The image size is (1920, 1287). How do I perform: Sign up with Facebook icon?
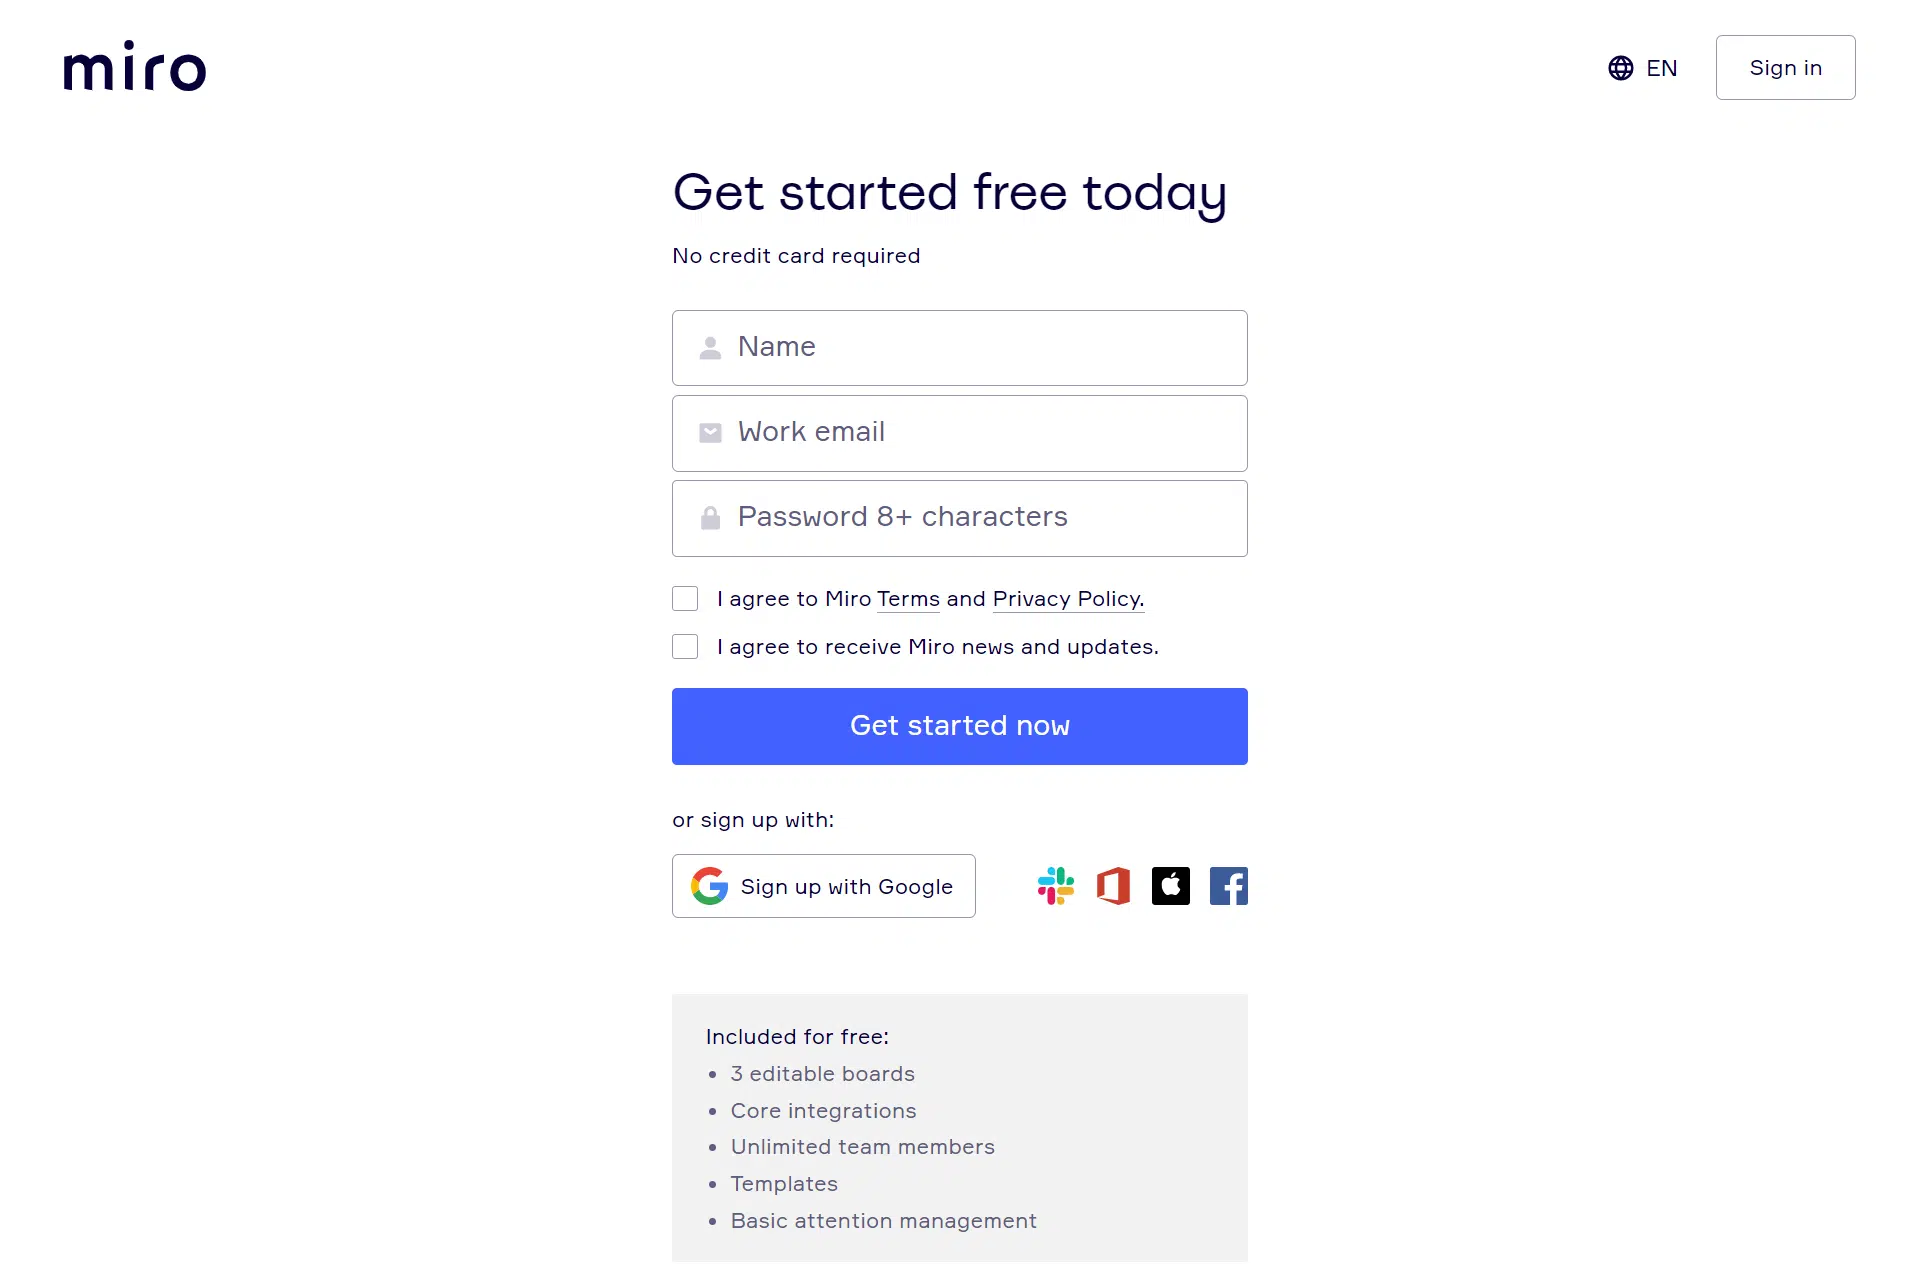pos(1229,886)
